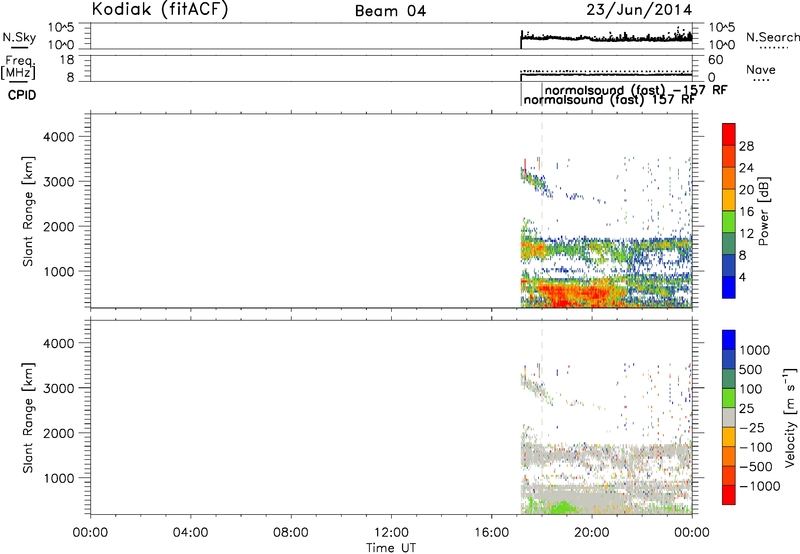Pick the velocity segment between 500 and 1000
800x554 pixels.
pos(729,359)
